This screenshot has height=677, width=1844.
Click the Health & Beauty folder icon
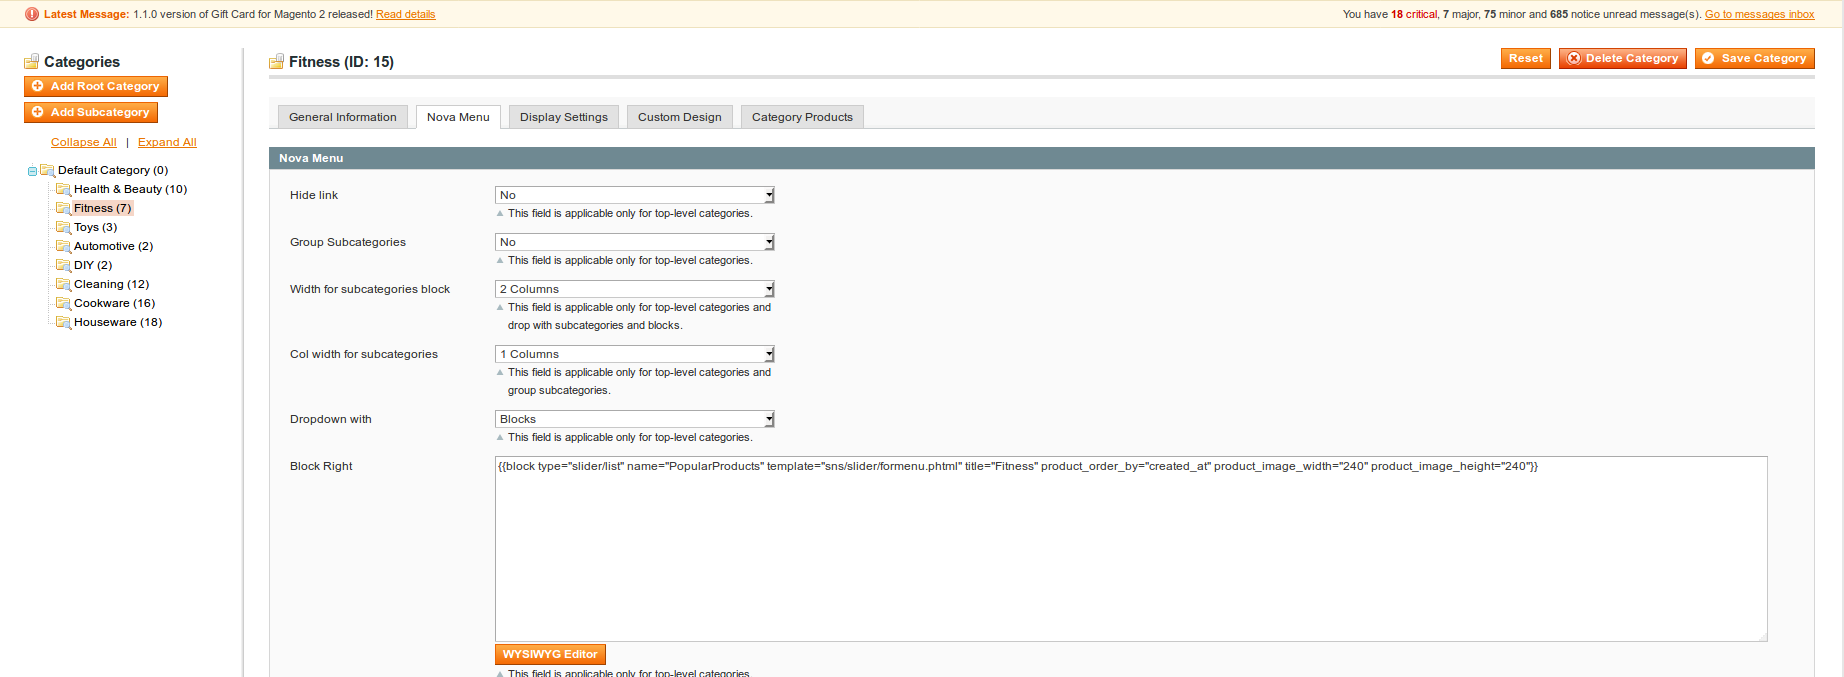tap(63, 189)
